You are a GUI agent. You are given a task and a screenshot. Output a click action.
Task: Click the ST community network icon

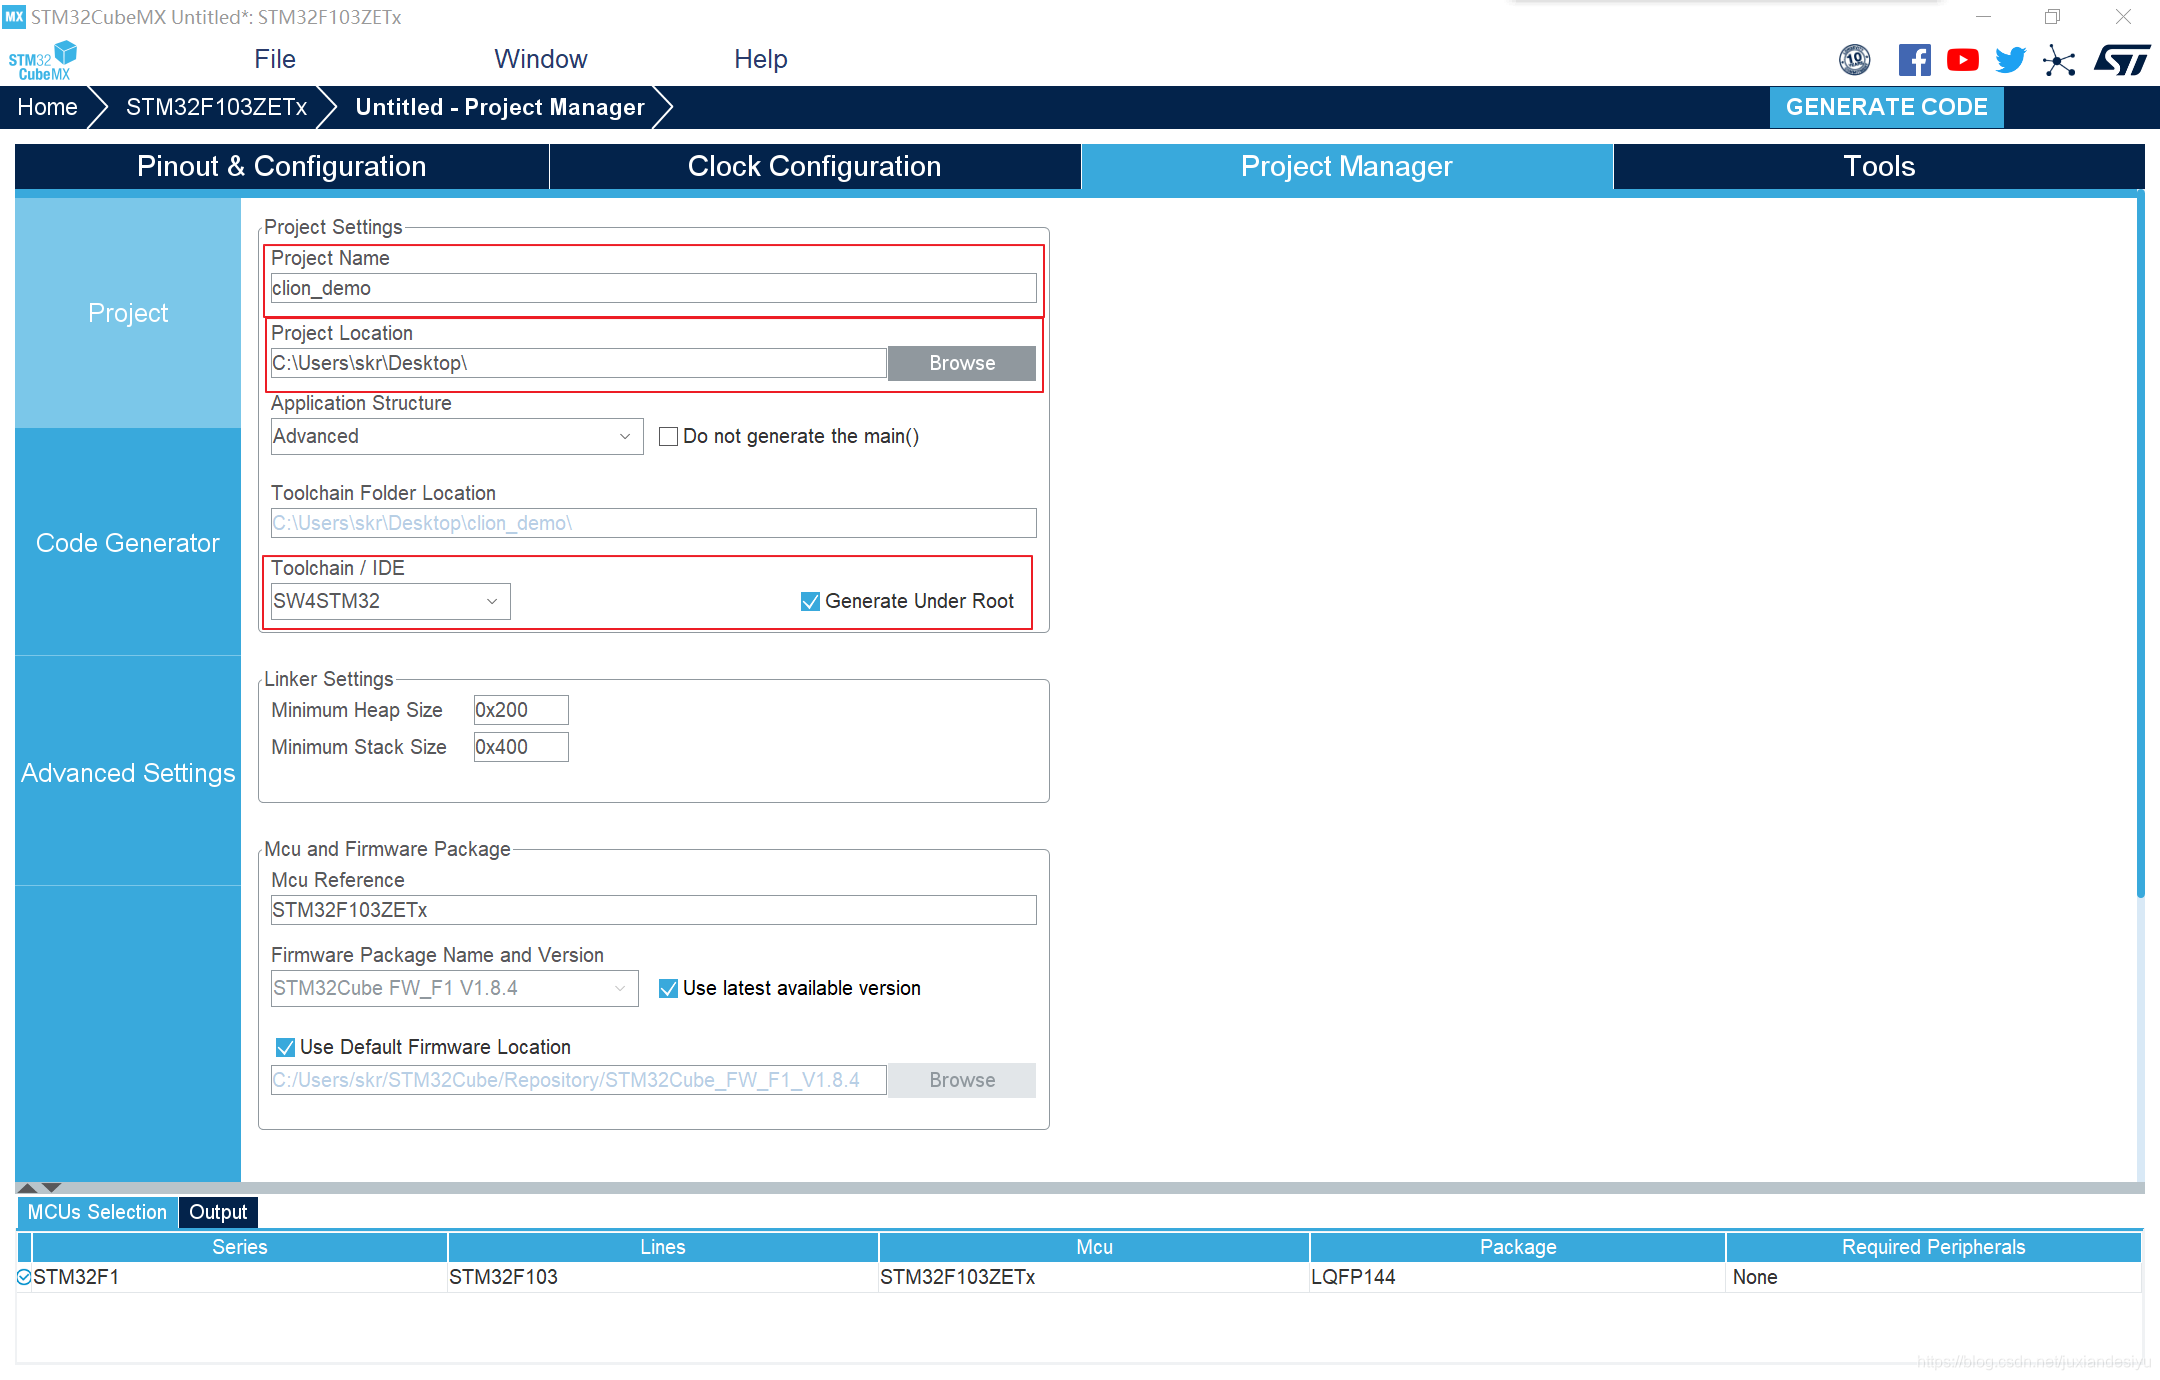click(2059, 60)
